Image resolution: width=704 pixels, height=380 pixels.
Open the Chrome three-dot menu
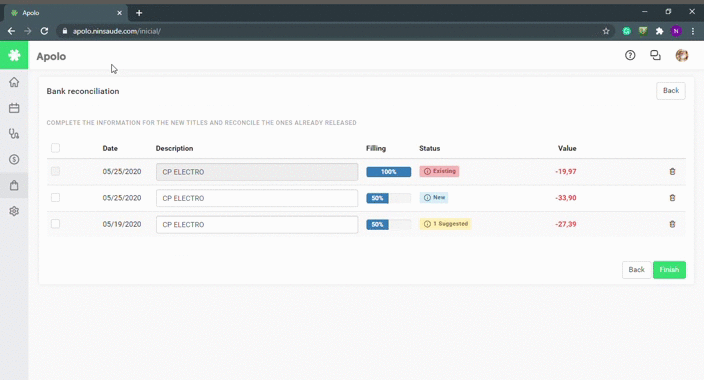point(693,31)
